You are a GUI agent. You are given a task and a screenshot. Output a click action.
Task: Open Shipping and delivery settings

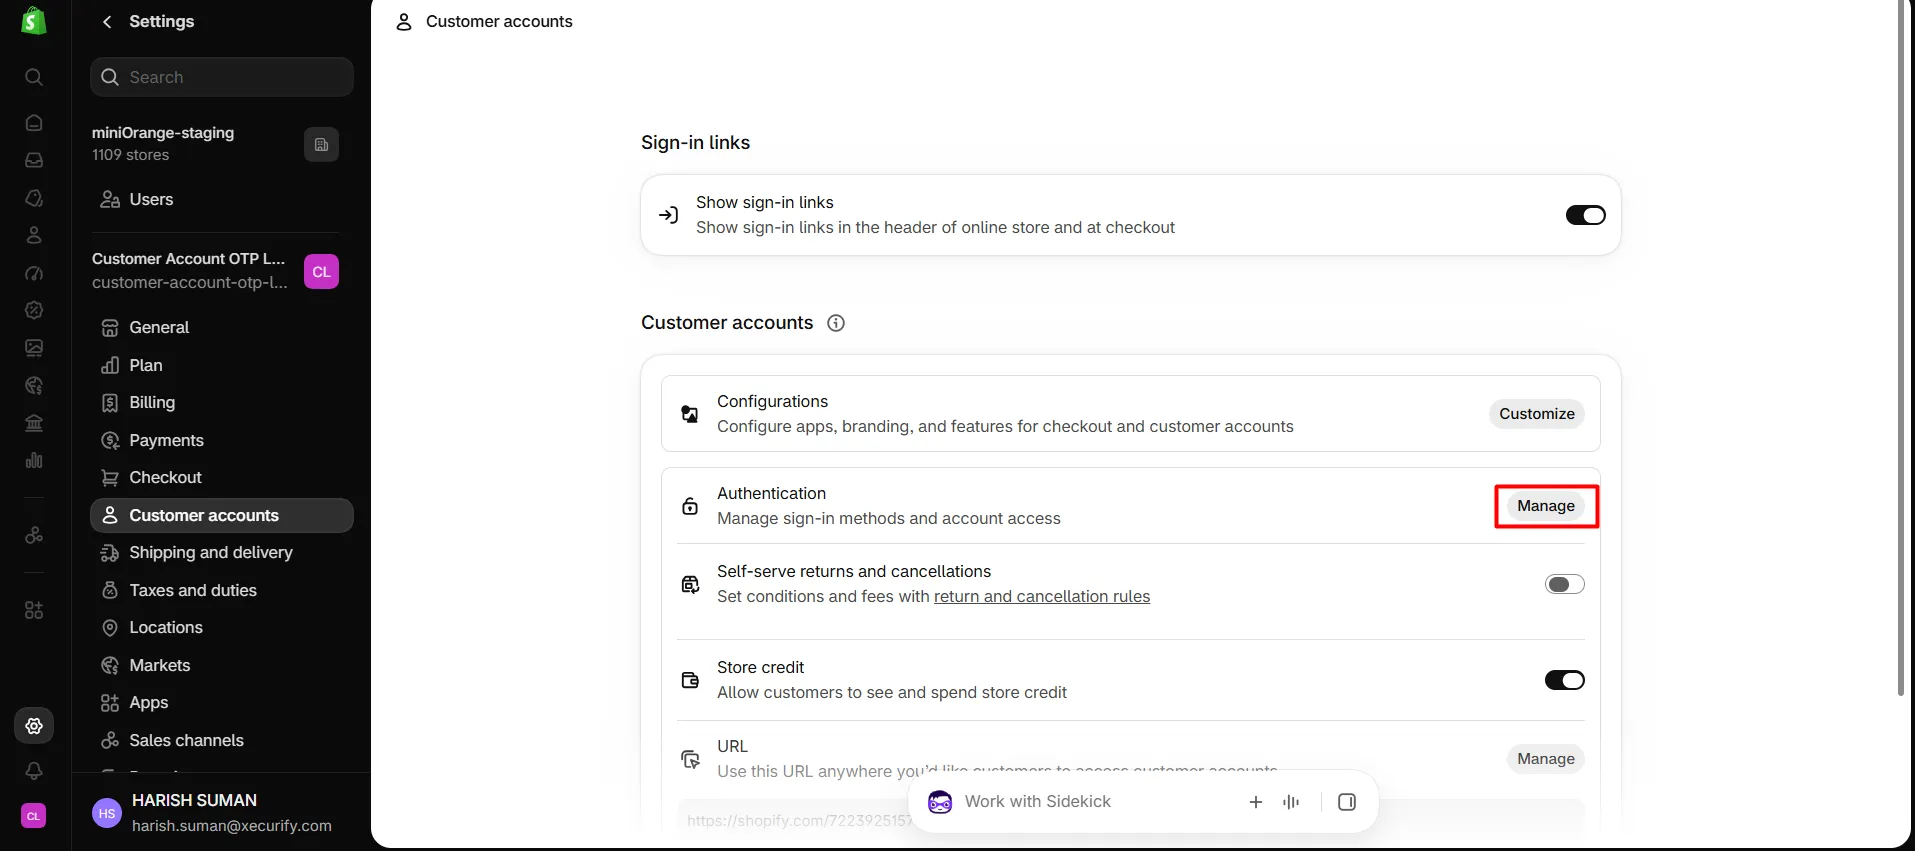(221, 553)
